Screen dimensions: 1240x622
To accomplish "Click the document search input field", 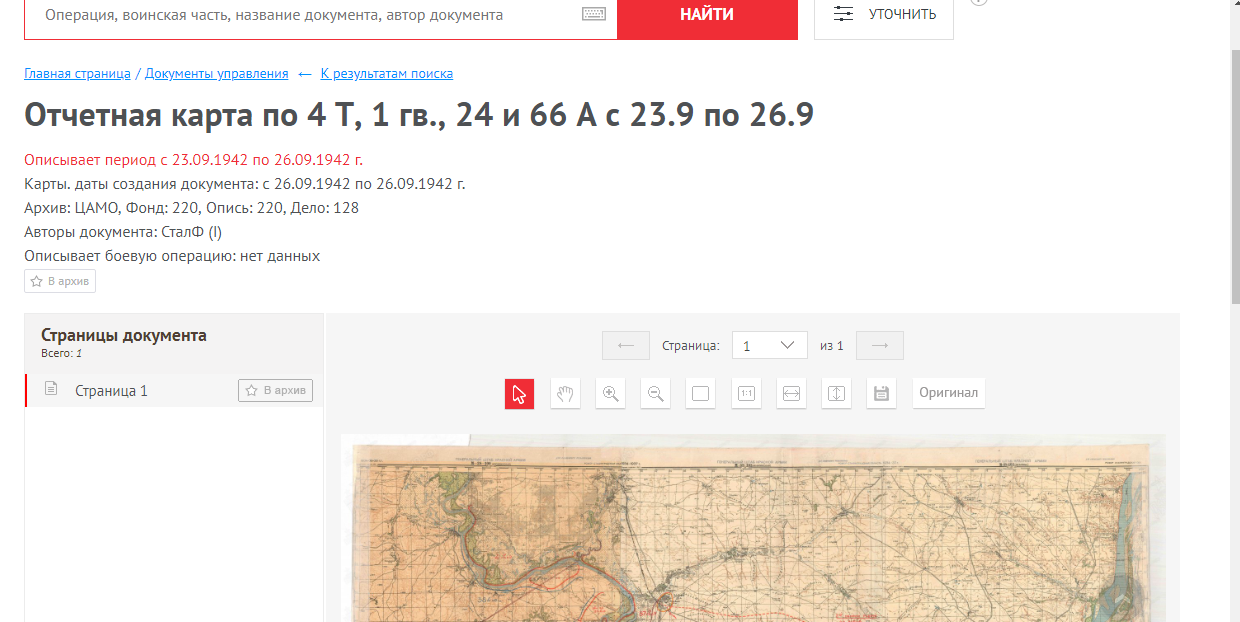I will pyautogui.click(x=300, y=15).
